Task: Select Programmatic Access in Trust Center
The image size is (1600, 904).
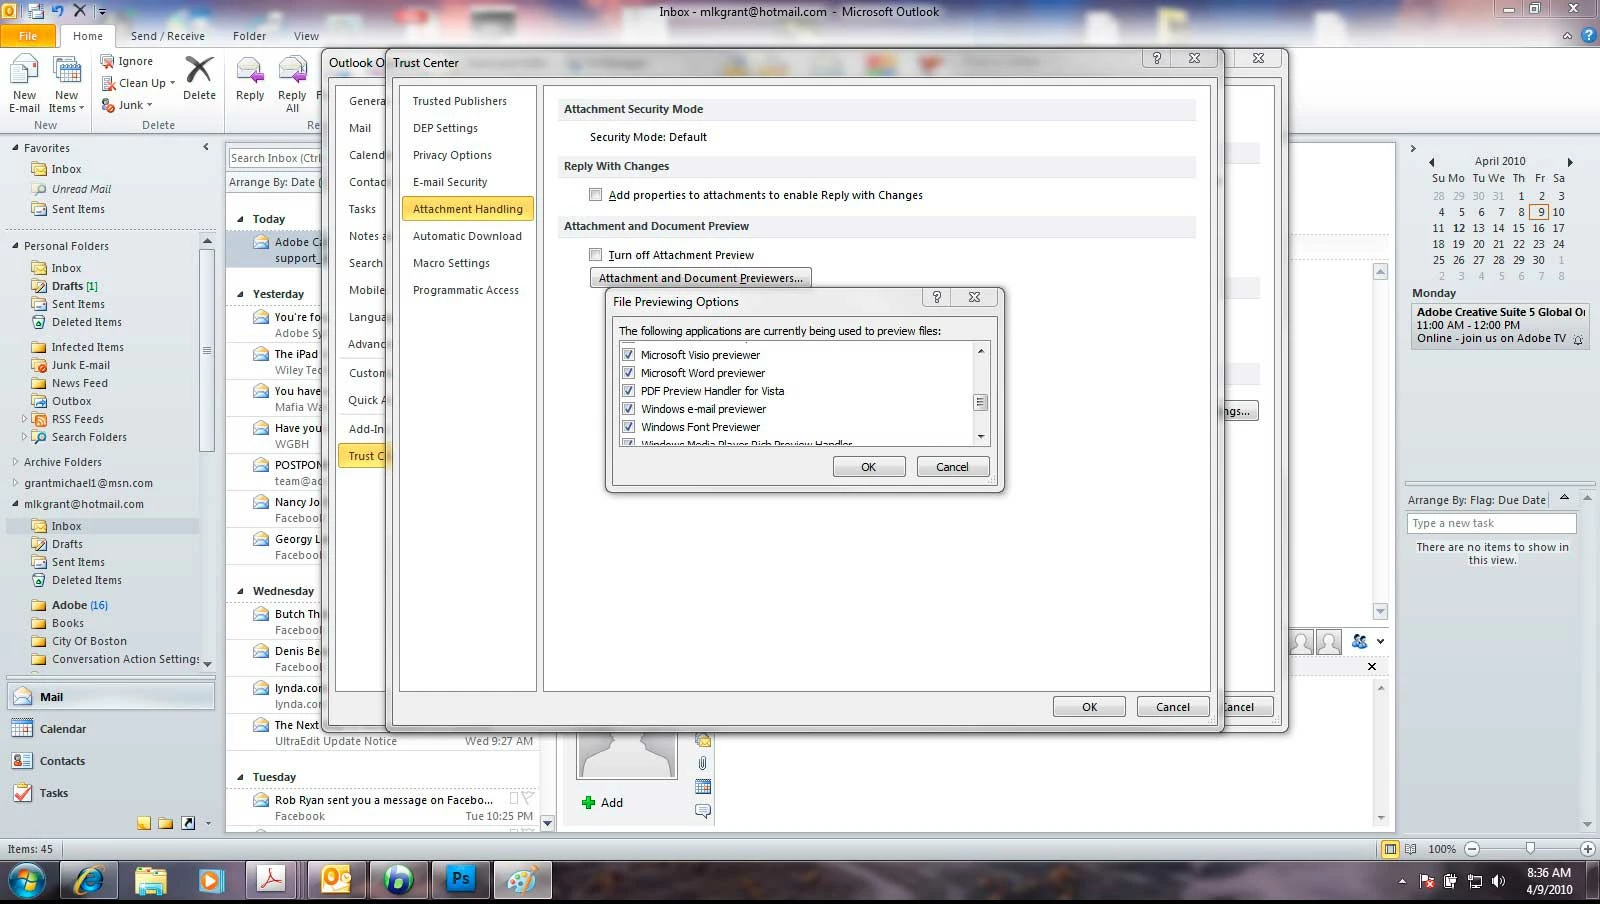Action: (467, 290)
